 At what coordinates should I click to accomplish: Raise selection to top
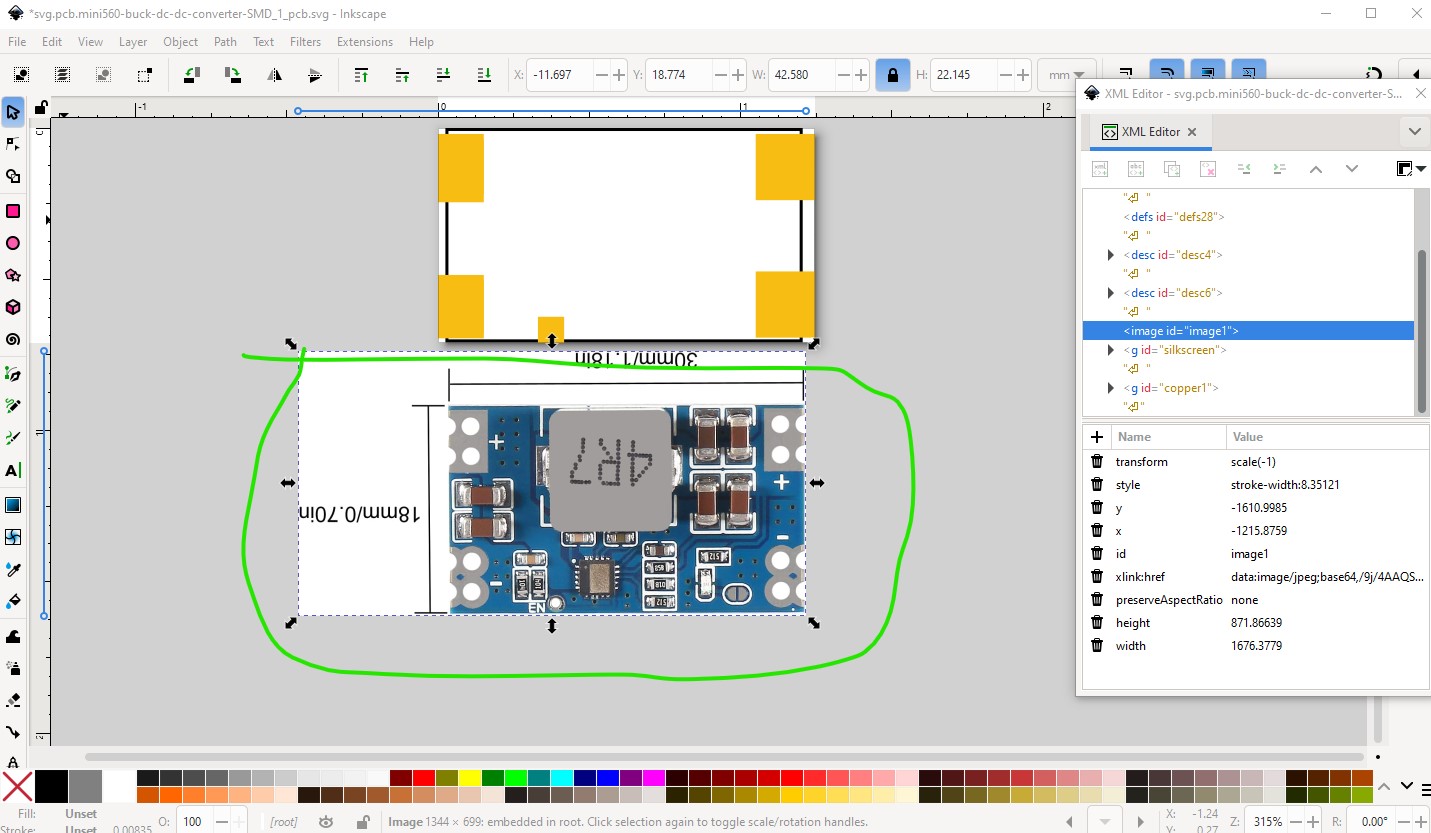click(x=362, y=75)
